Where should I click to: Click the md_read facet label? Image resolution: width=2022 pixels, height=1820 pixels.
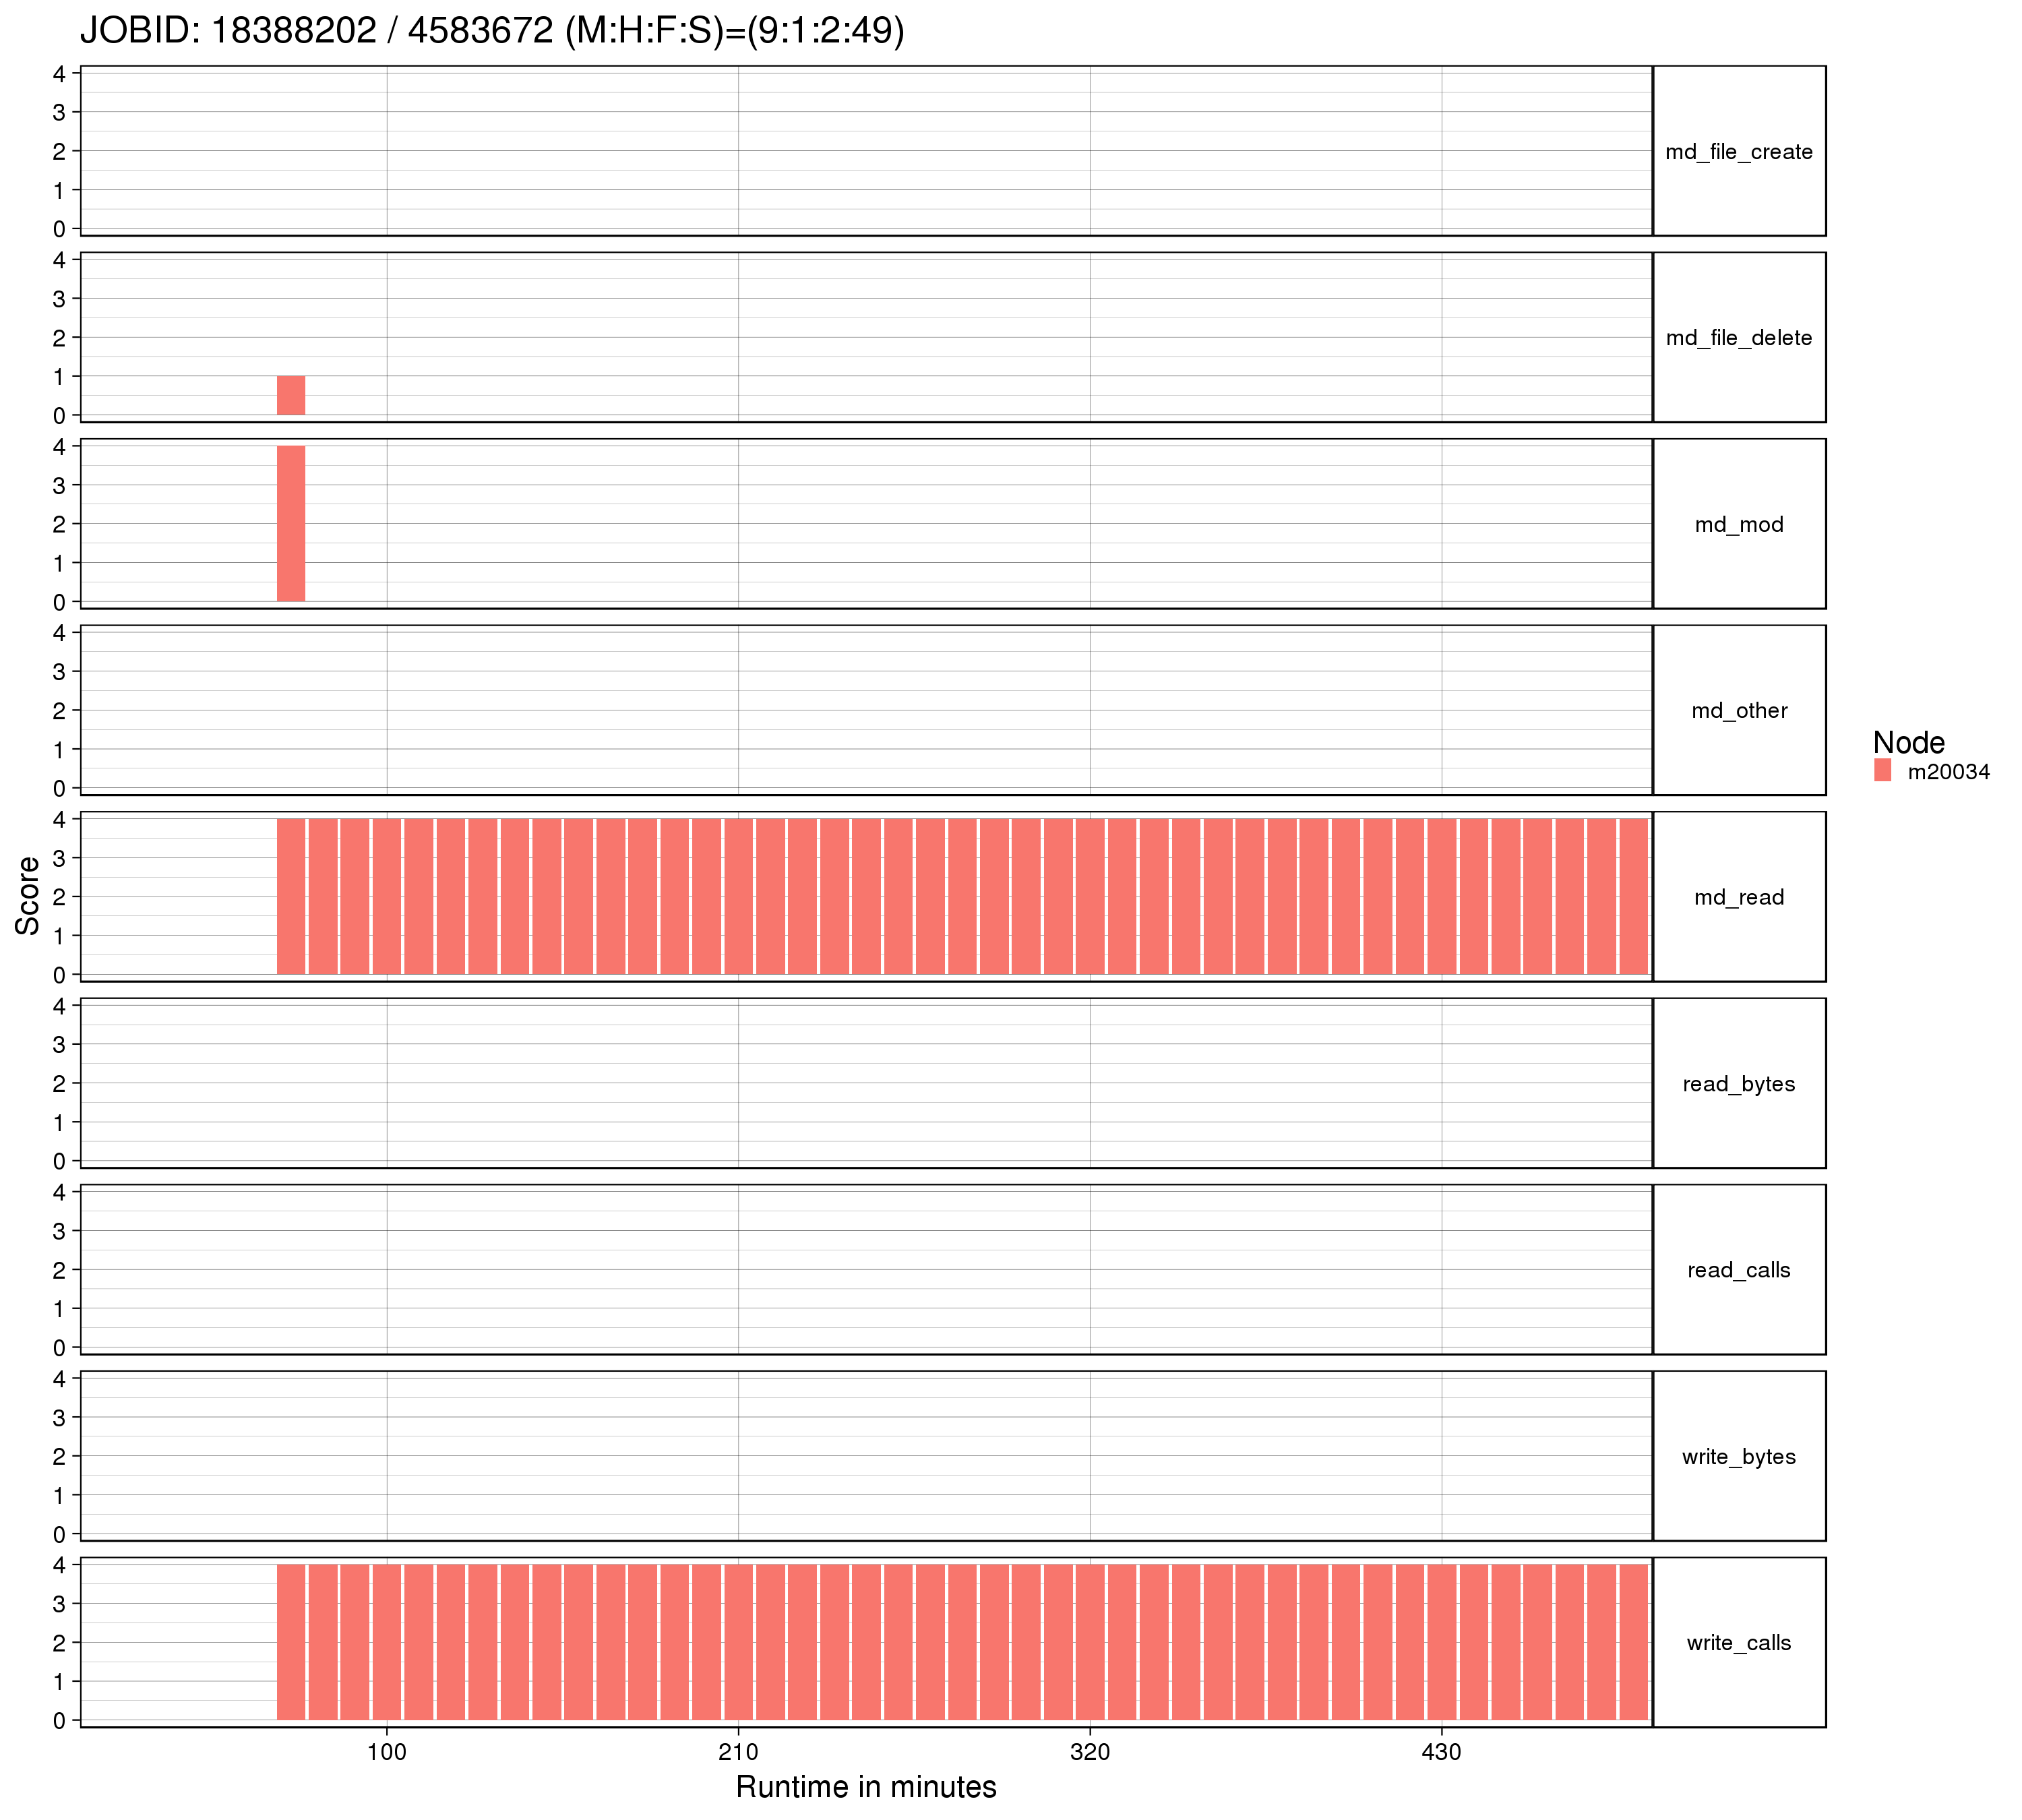tap(1738, 898)
